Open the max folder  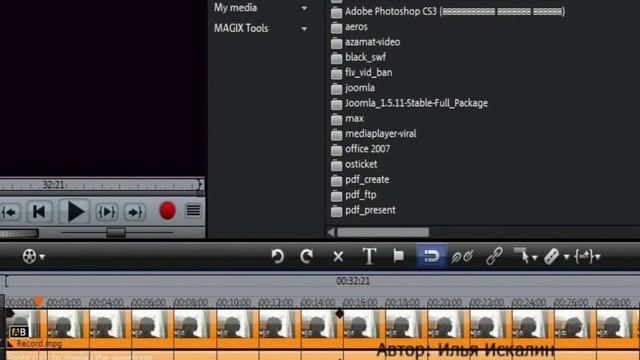(x=347, y=119)
